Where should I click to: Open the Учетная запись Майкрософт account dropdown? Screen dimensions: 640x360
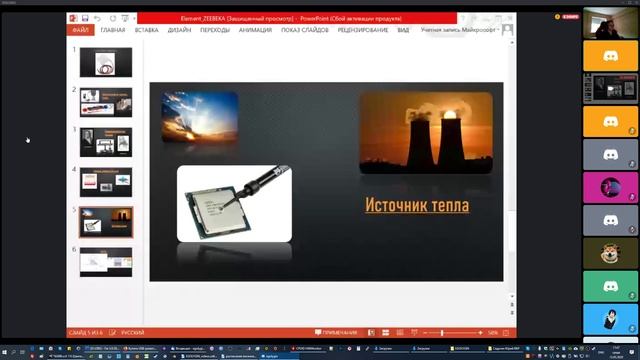pos(460,30)
